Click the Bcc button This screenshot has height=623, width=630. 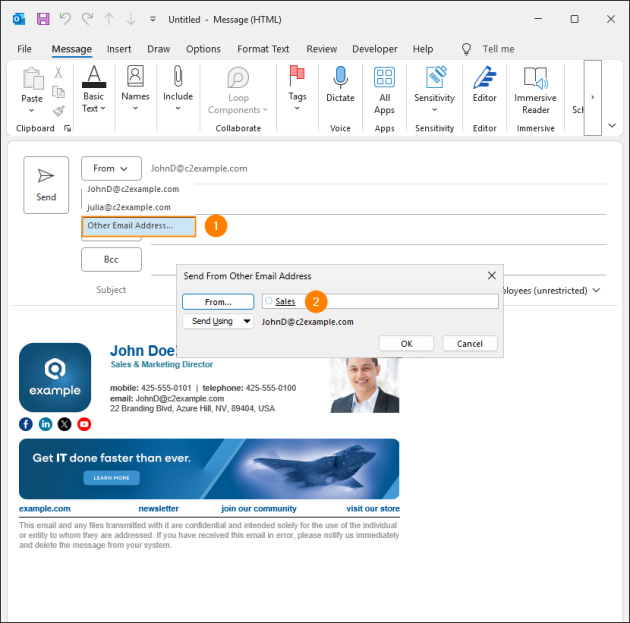point(111,259)
